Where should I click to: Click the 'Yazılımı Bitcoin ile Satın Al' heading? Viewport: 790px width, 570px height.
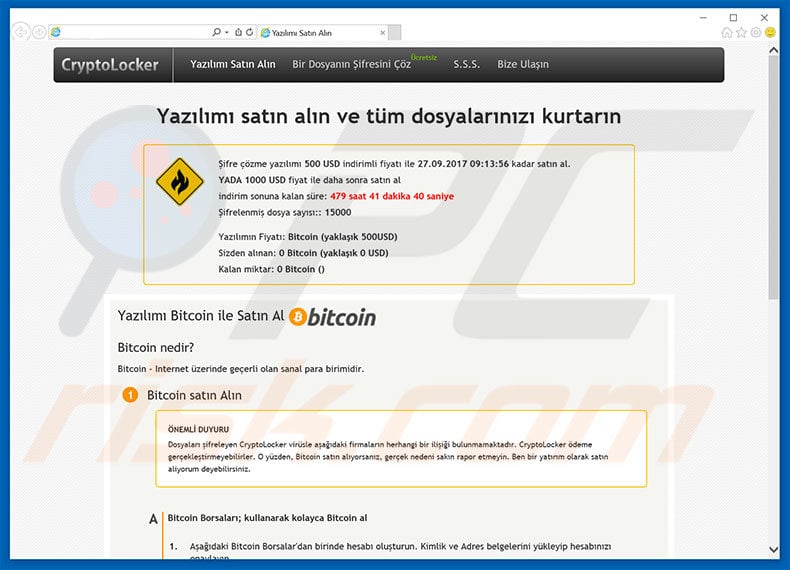(201, 316)
